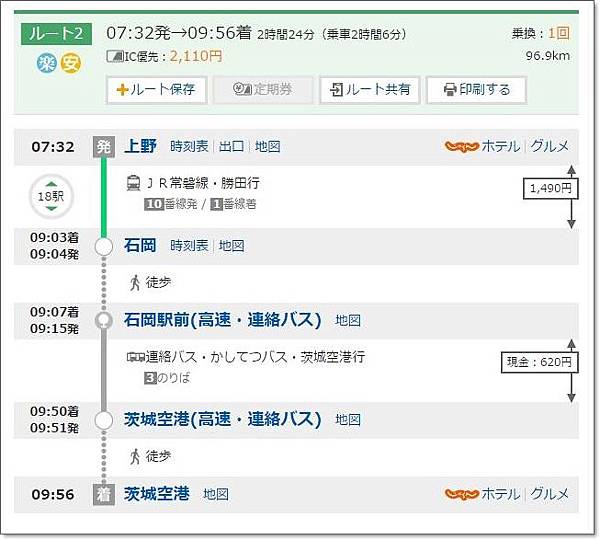Open 地図 for 茨城空港 bus stop
The height and width of the screenshot is (540, 600).
coord(347,420)
